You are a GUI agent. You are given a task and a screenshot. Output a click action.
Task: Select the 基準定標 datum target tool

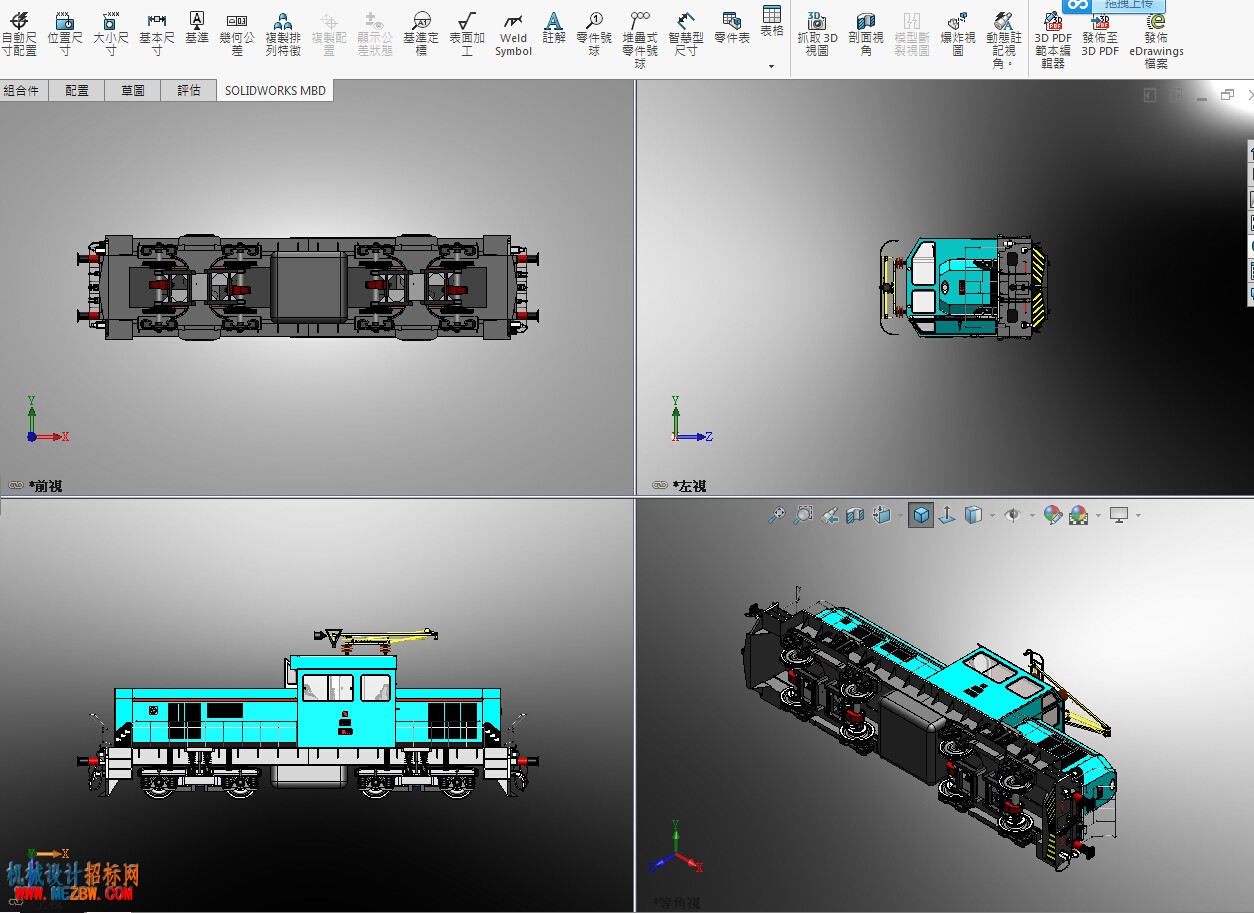click(421, 33)
